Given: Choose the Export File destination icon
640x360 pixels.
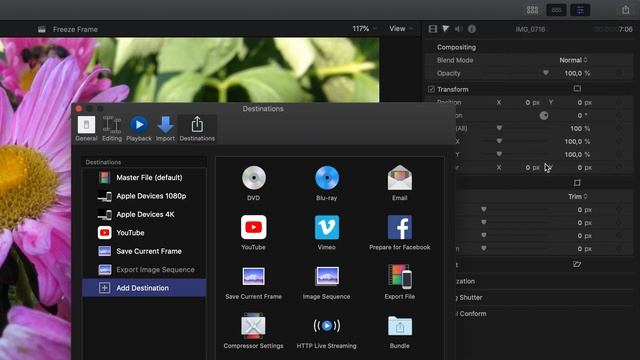Looking at the screenshot, I should [400, 276].
